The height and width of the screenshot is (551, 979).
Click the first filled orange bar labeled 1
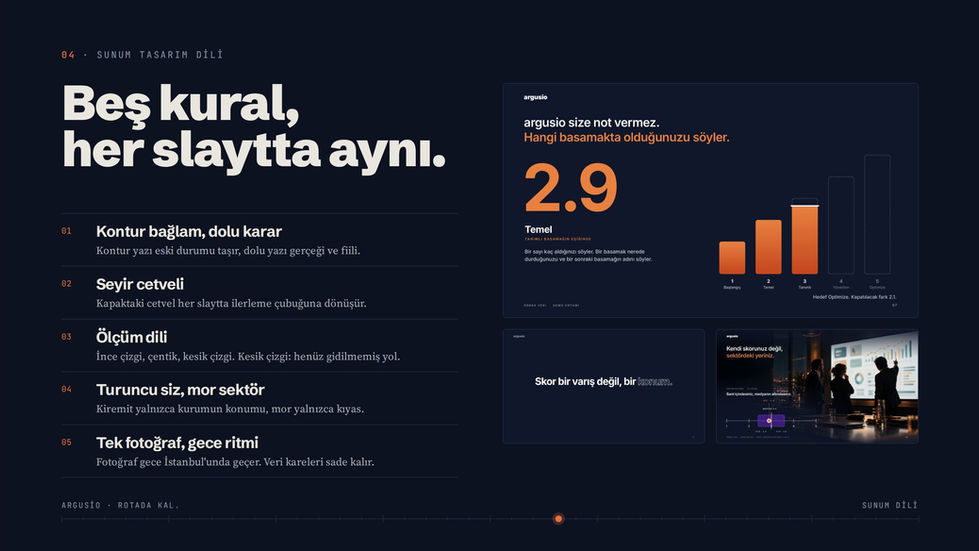[x=732, y=258]
